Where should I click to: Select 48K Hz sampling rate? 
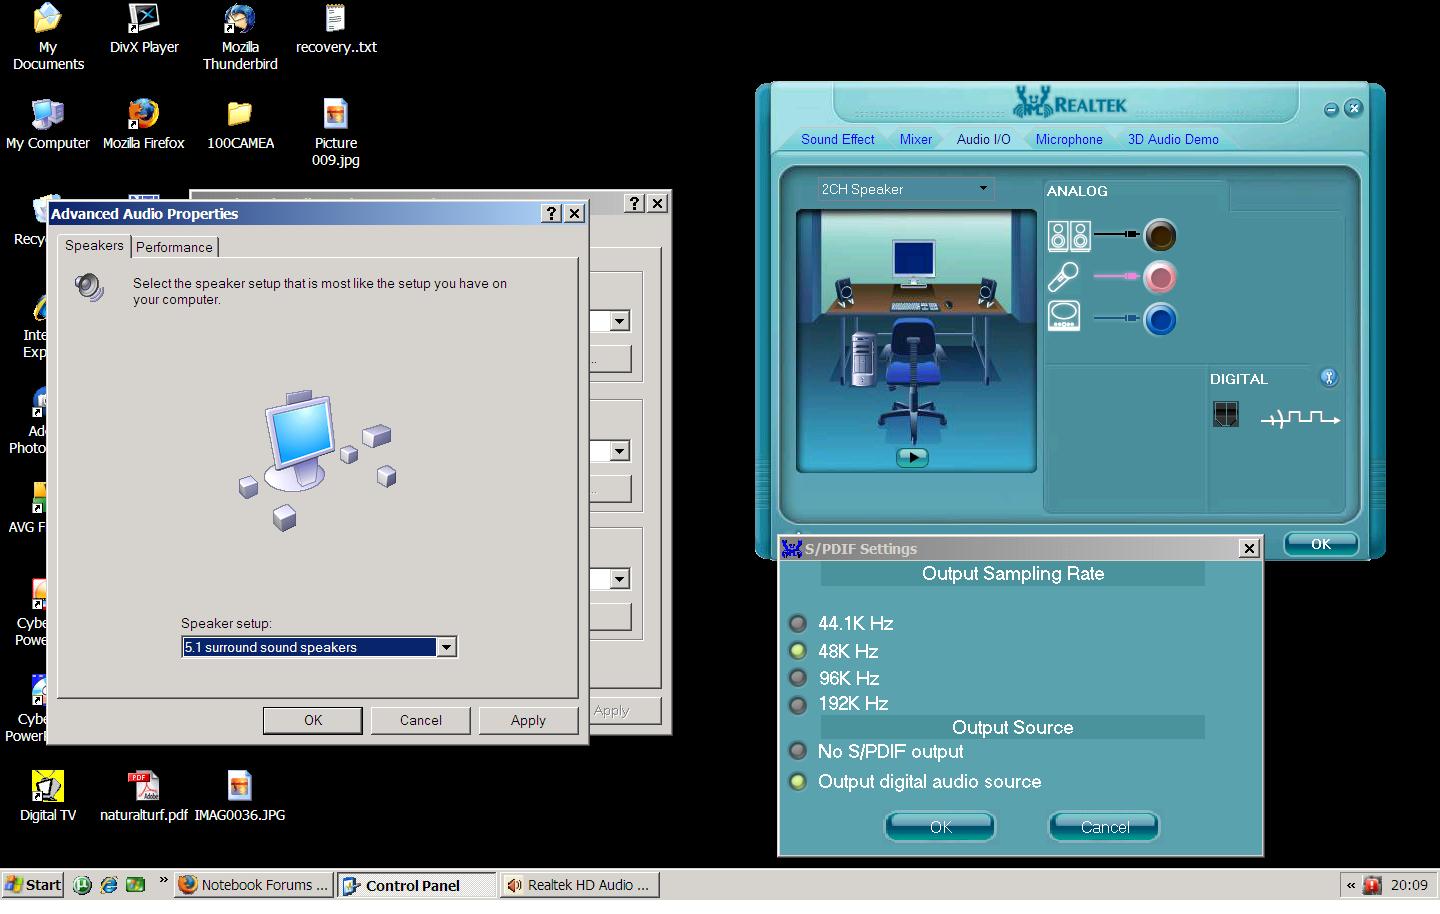(x=798, y=651)
